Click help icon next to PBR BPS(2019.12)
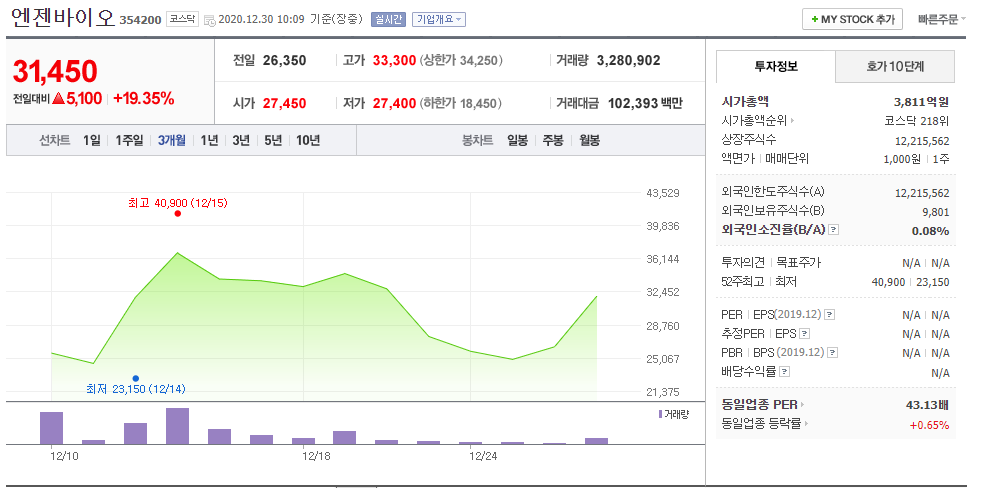The height and width of the screenshot is (488, 981). [833, 353]
